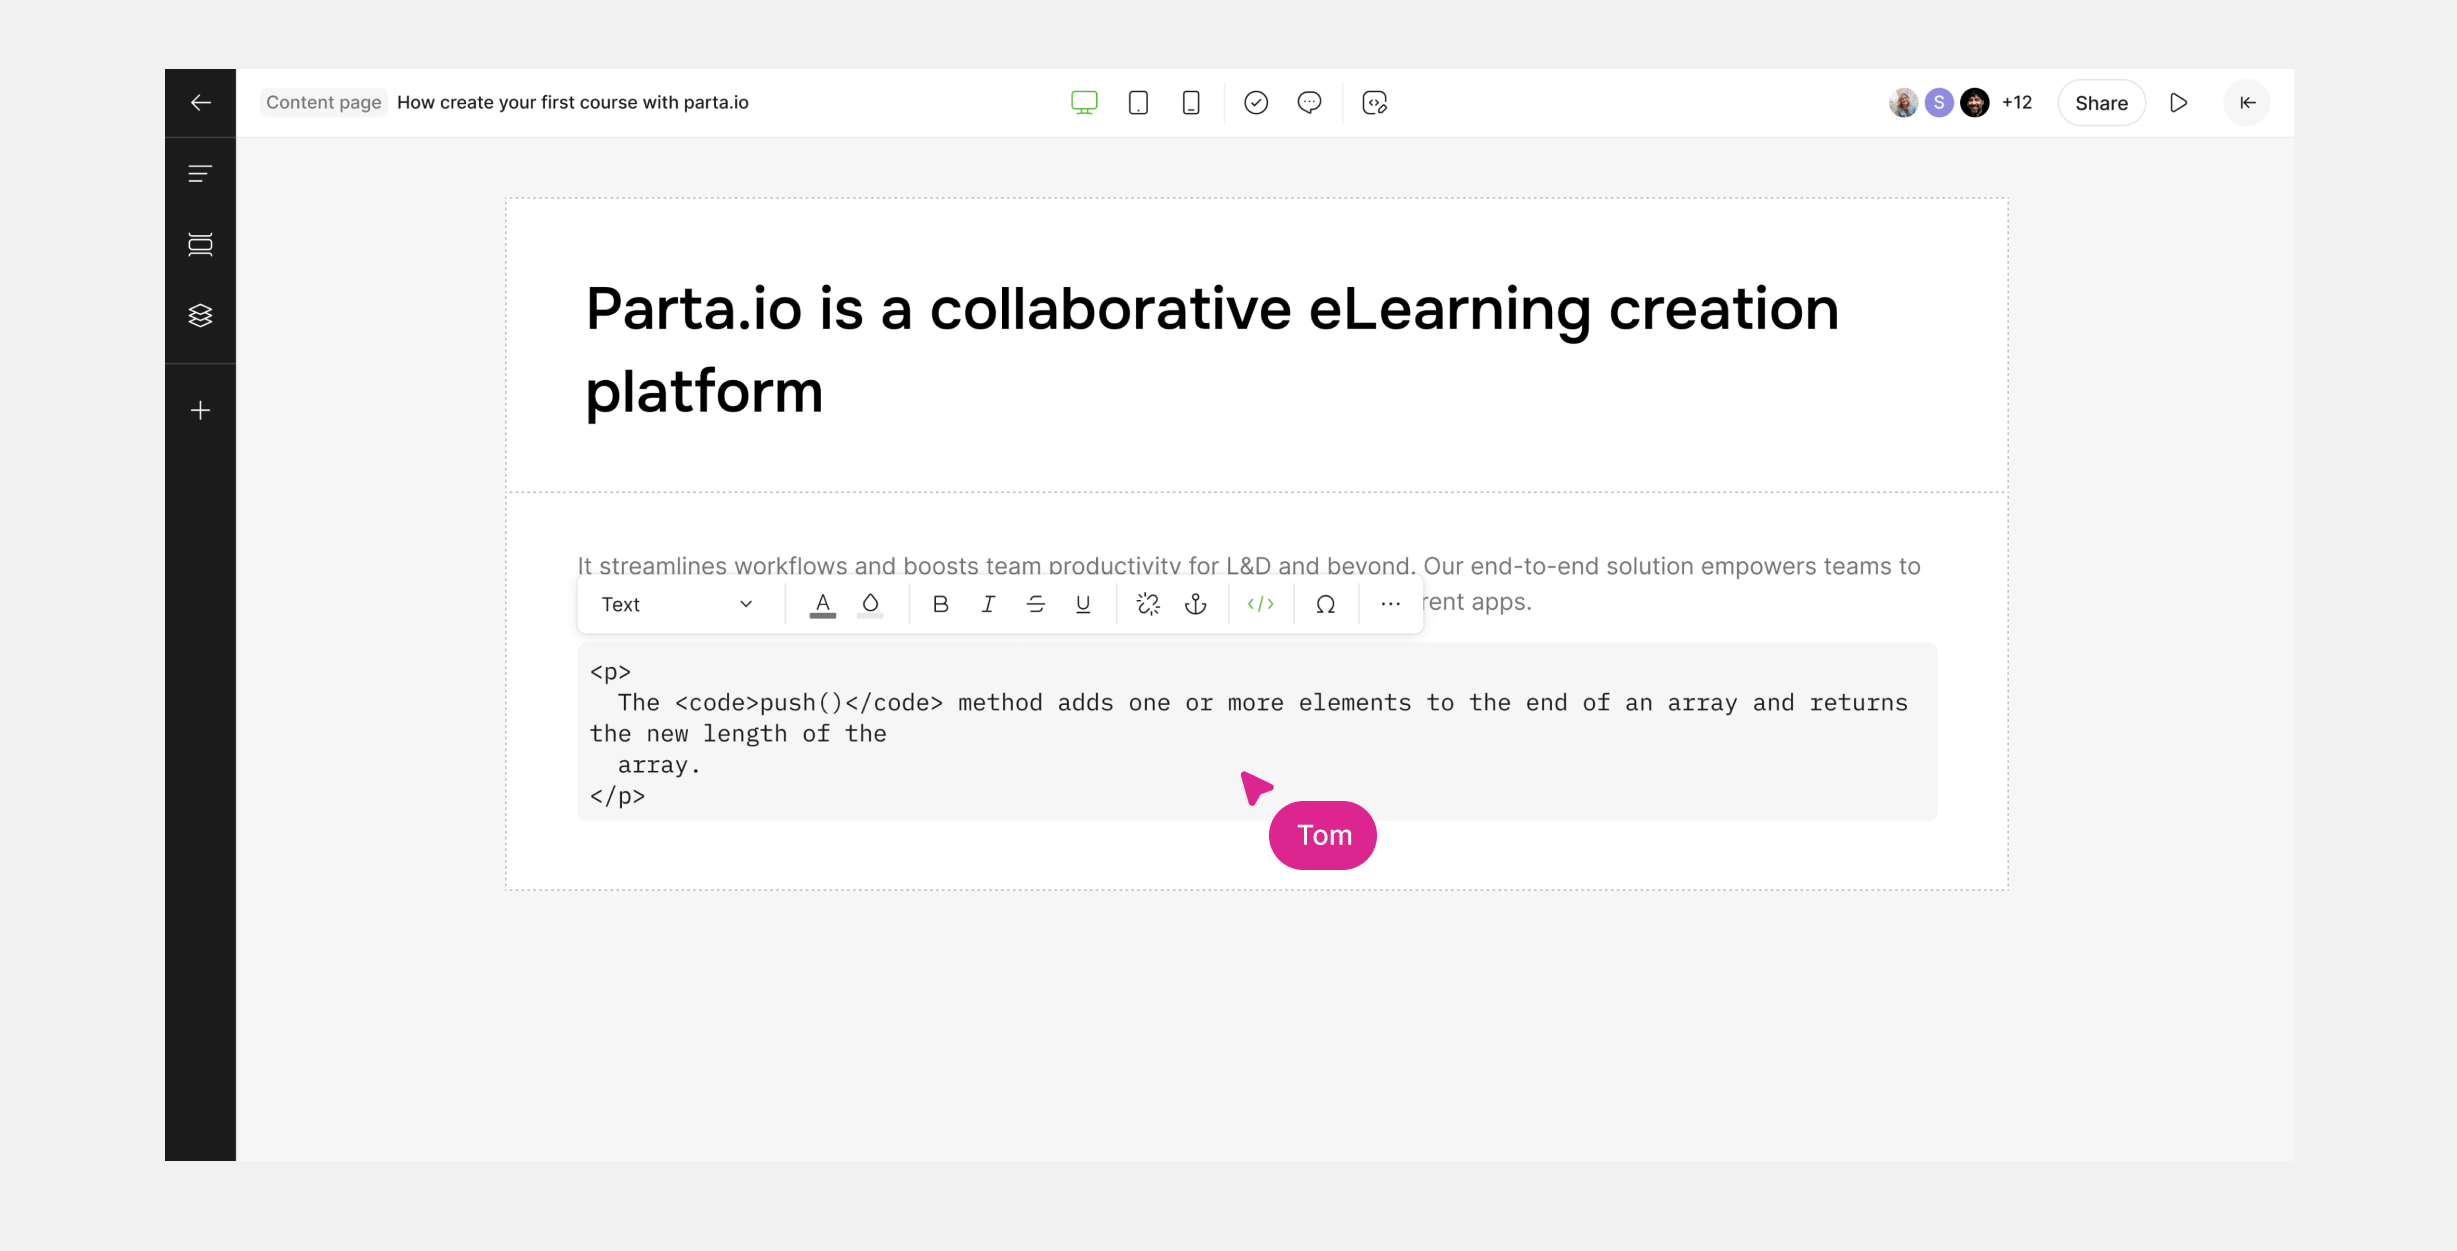Click the Share button
The height and width of the screenshot is (1251, 2457).
(2101, 103)
